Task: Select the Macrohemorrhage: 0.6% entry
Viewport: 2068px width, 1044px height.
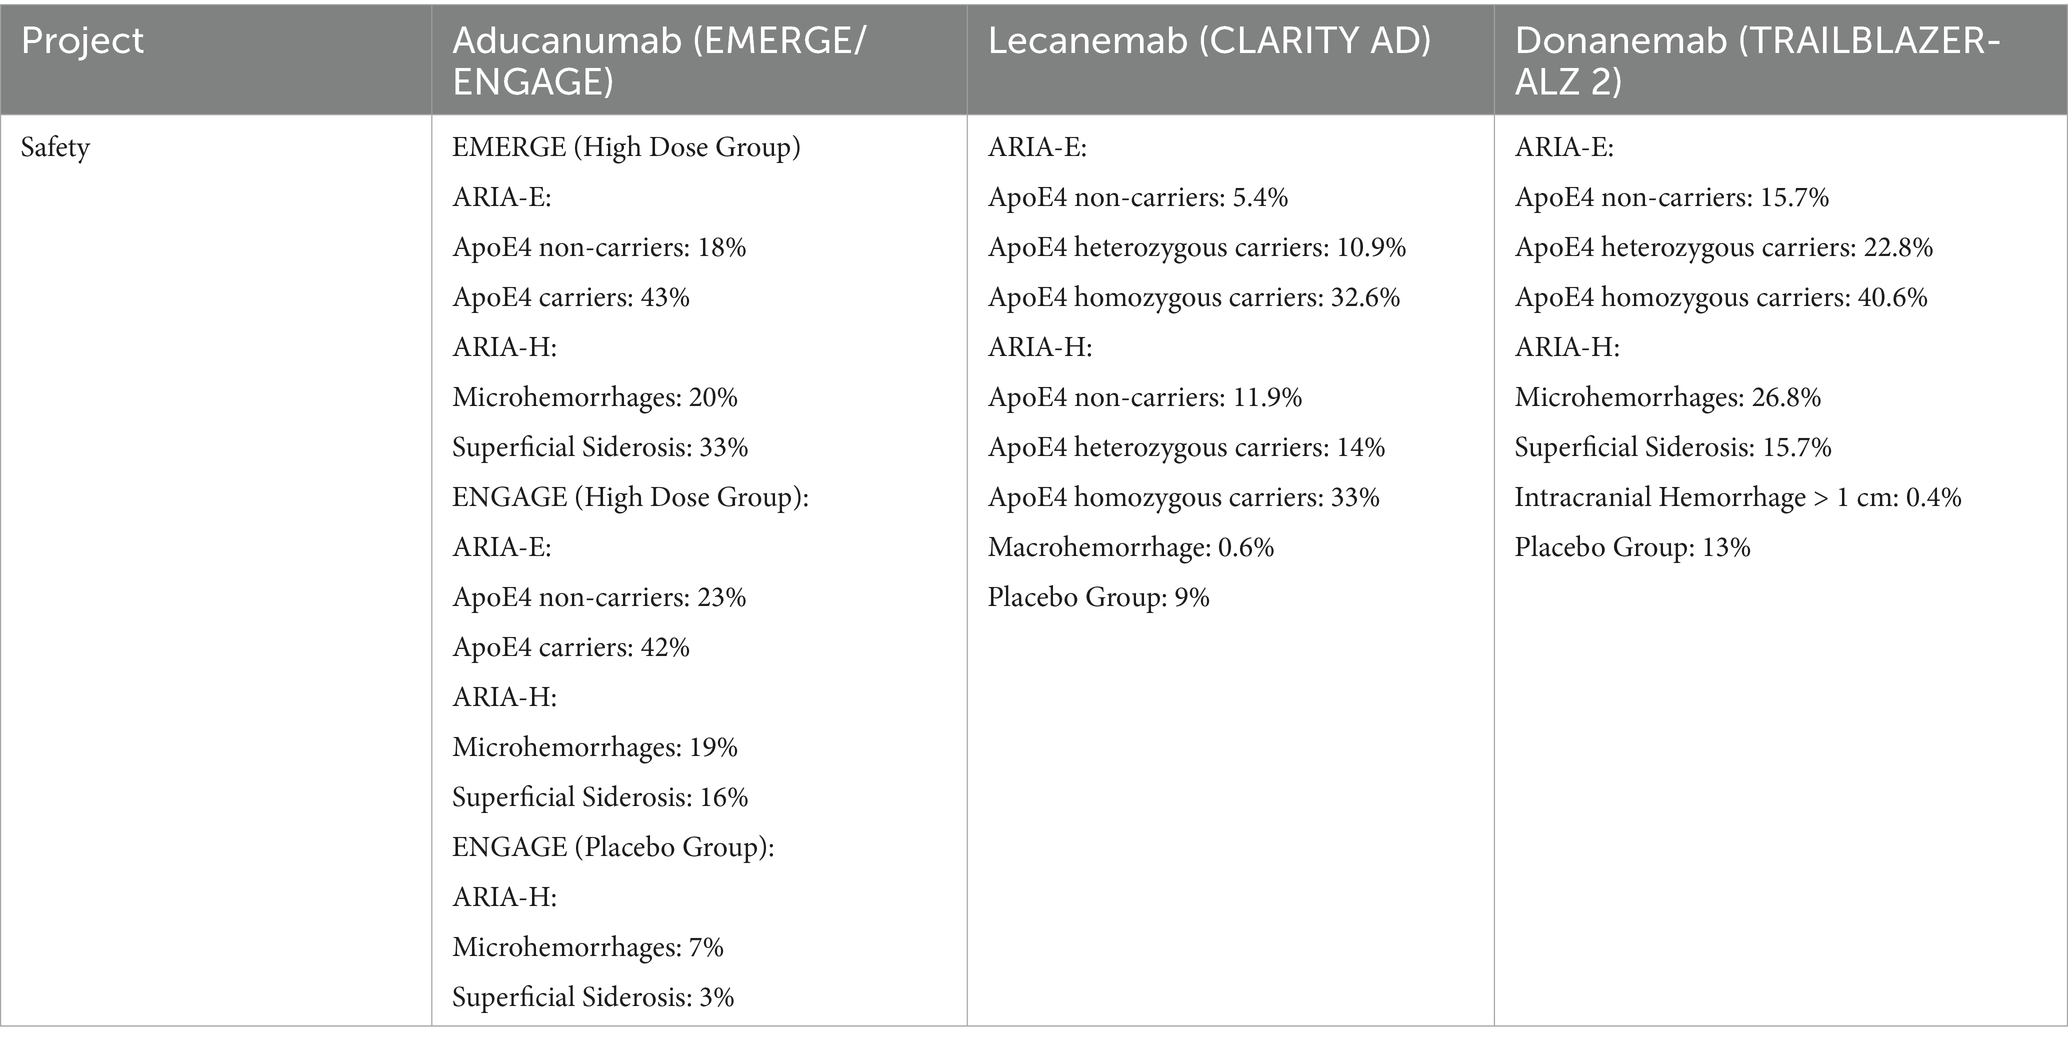Action: coord(1131,547)
